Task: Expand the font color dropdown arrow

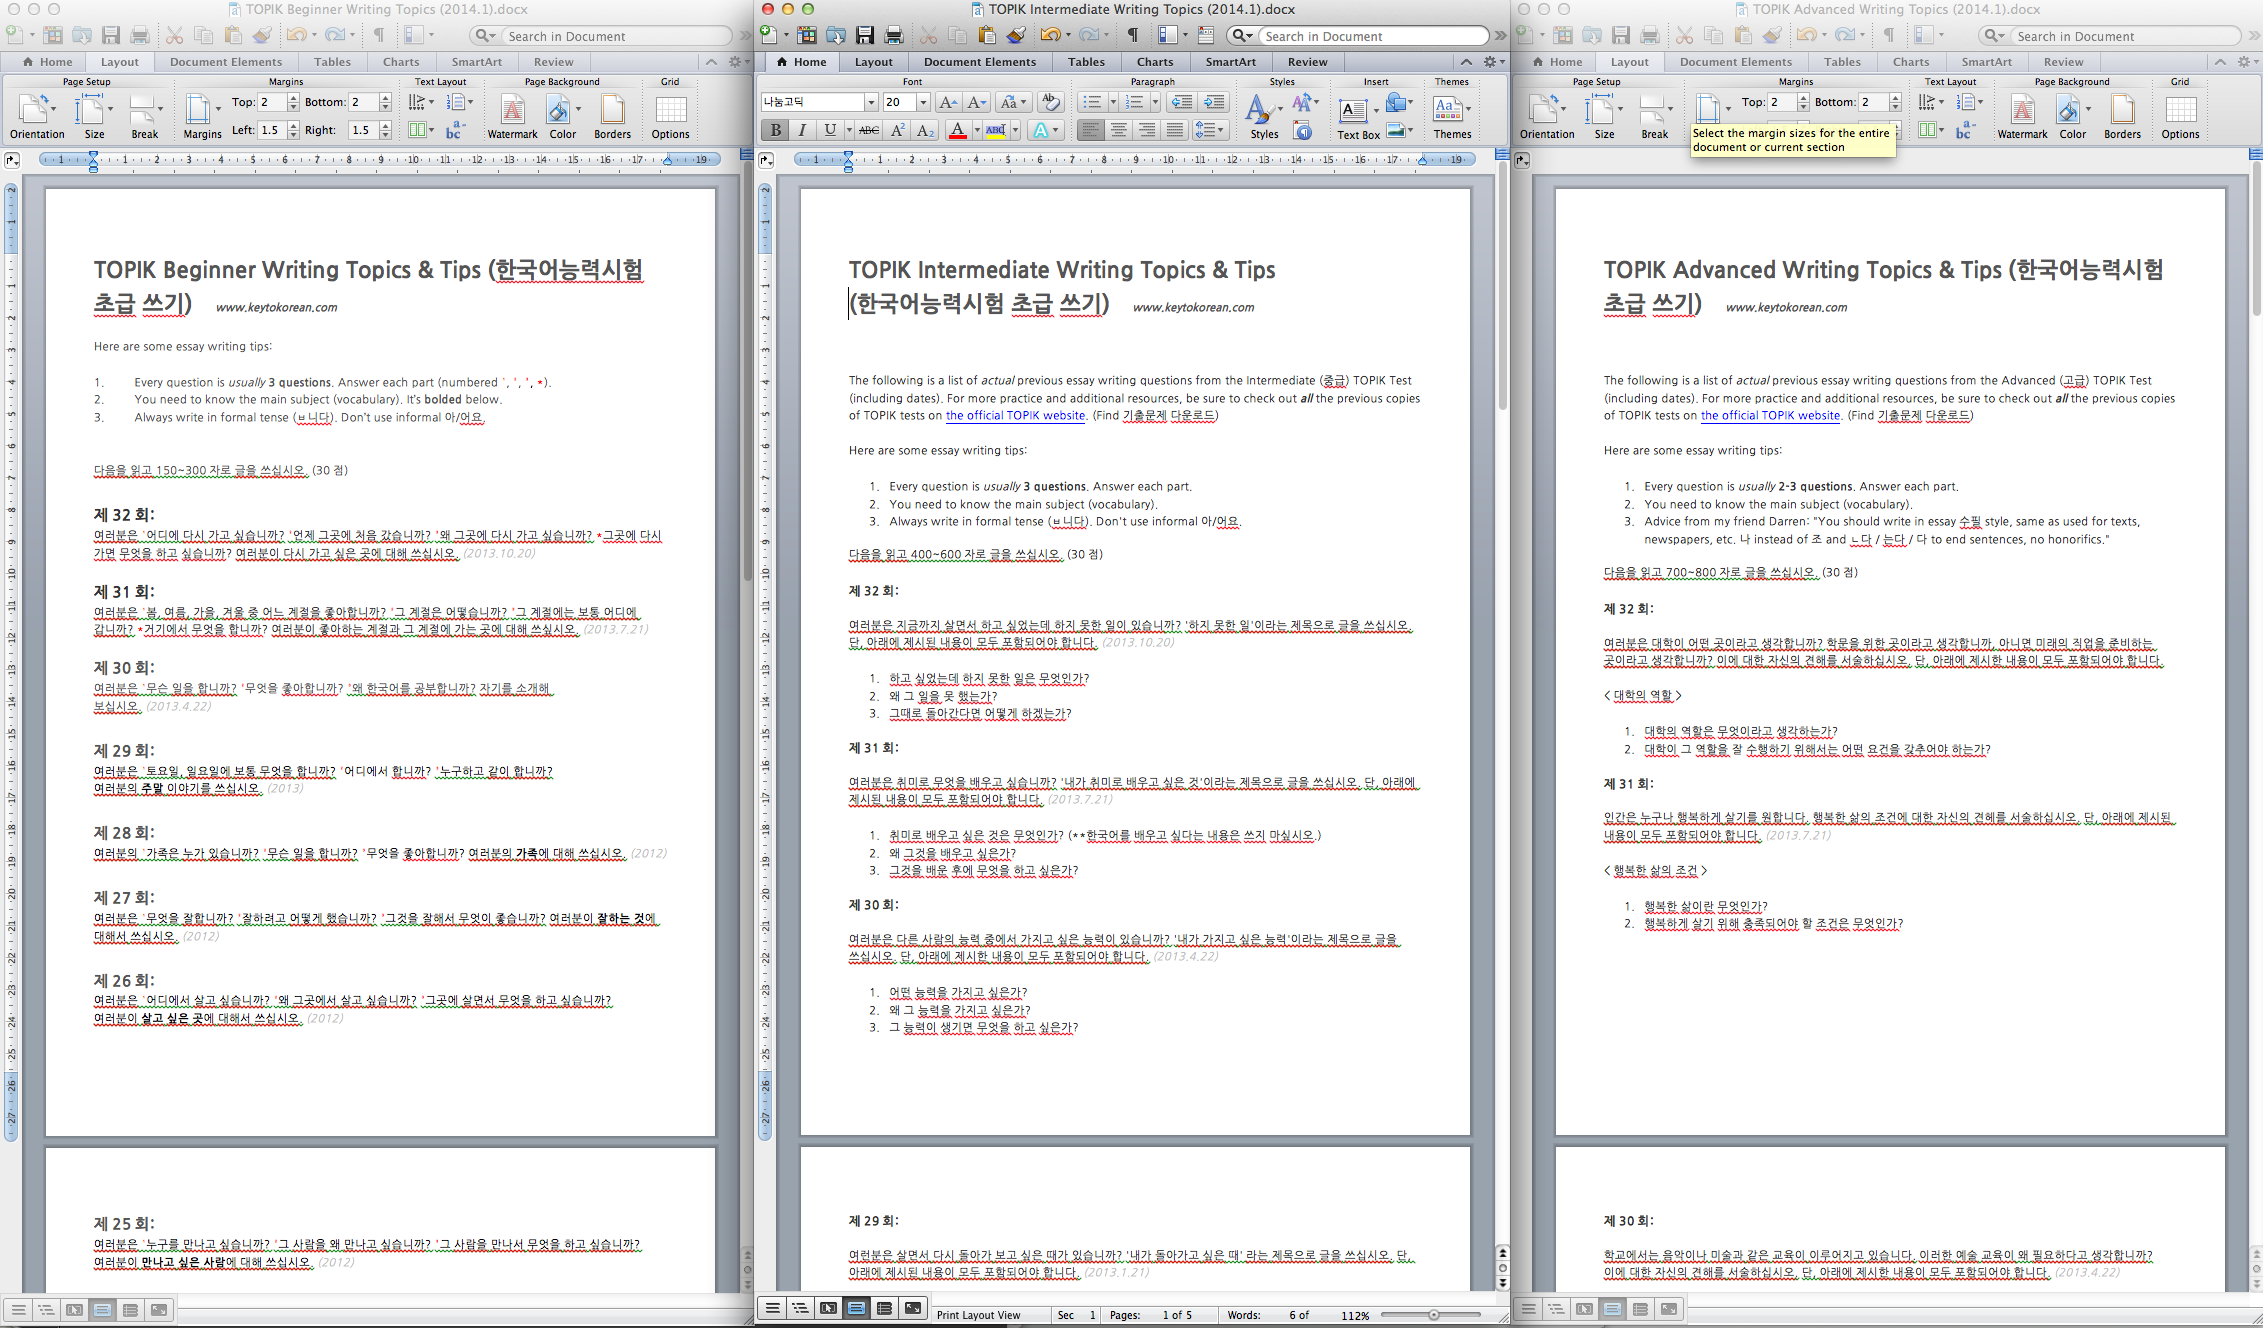Action: click(976, 130)
